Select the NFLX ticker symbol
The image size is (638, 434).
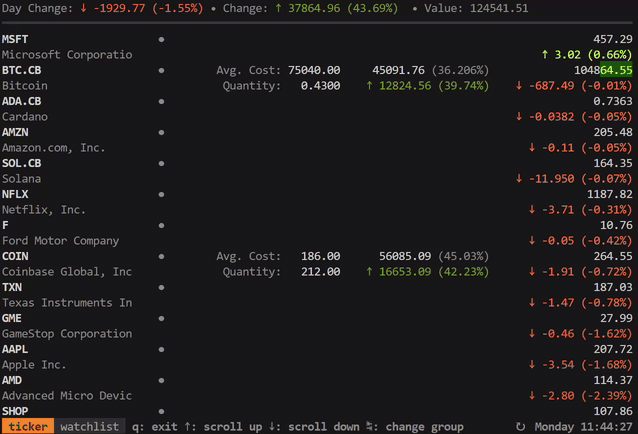(x=15, y=194)
